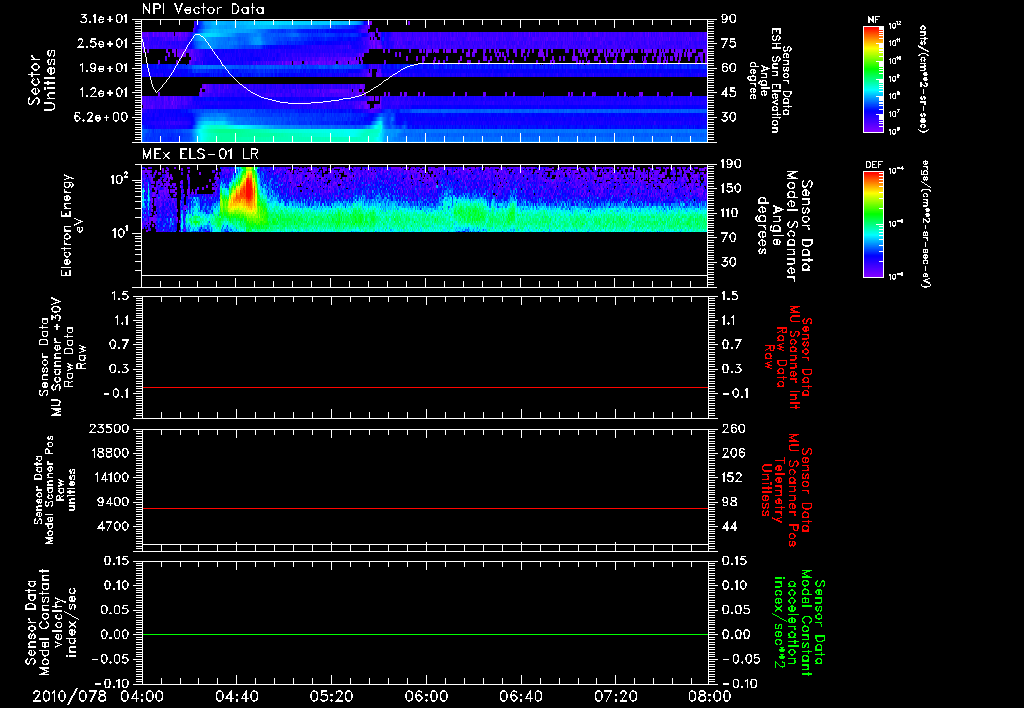Click the "04:00" time tick label
The height and width of the screenshot is (708, 1024).
click(142, 696)
